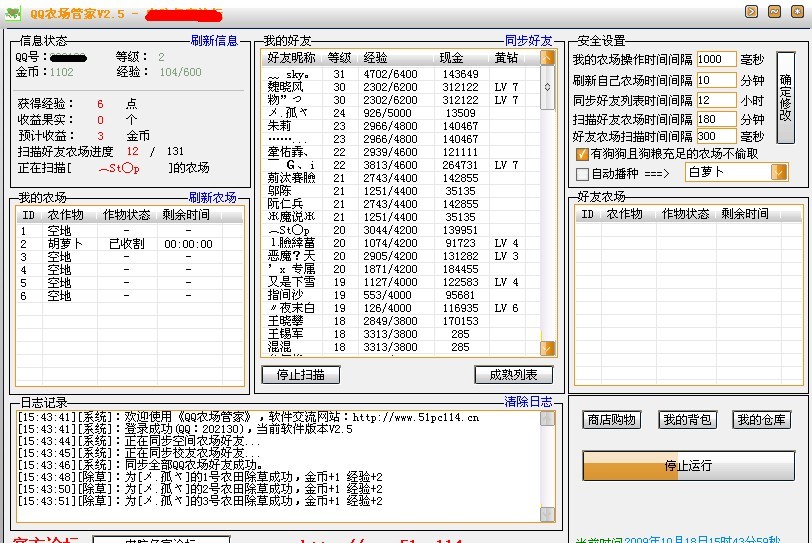Sort friends by 等级 column header
Viewport: 812px width, 543px height.
coord(340,57)
